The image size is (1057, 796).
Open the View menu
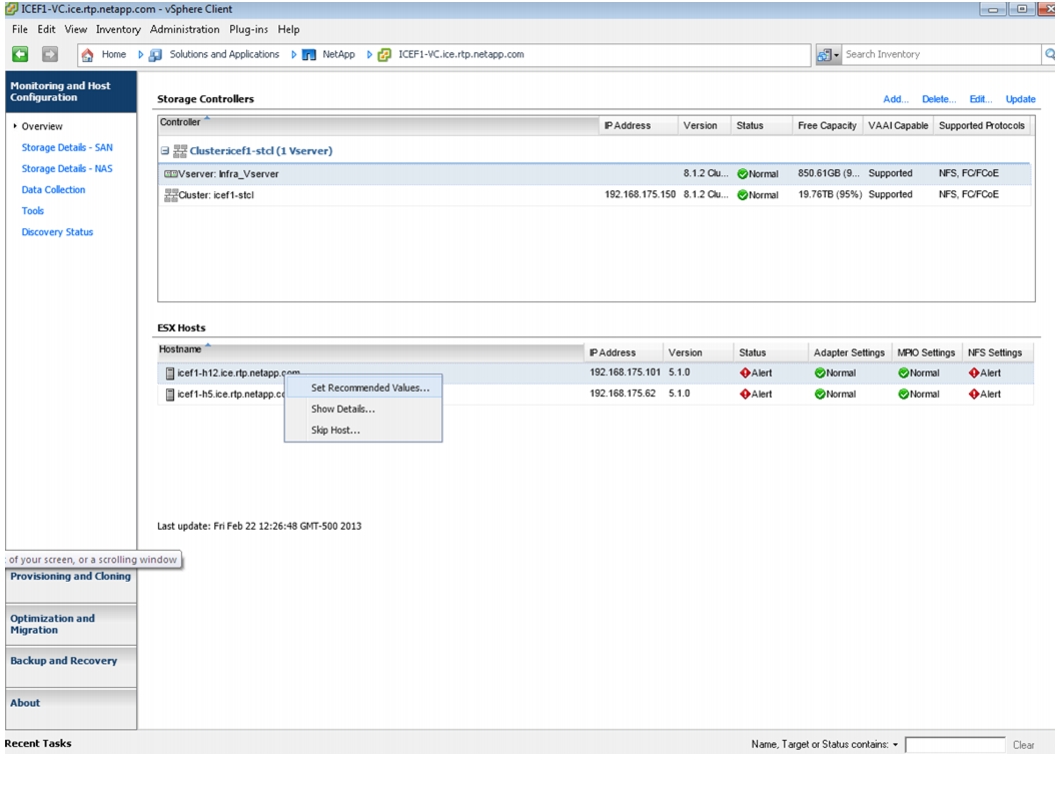(x=76, y=30)
